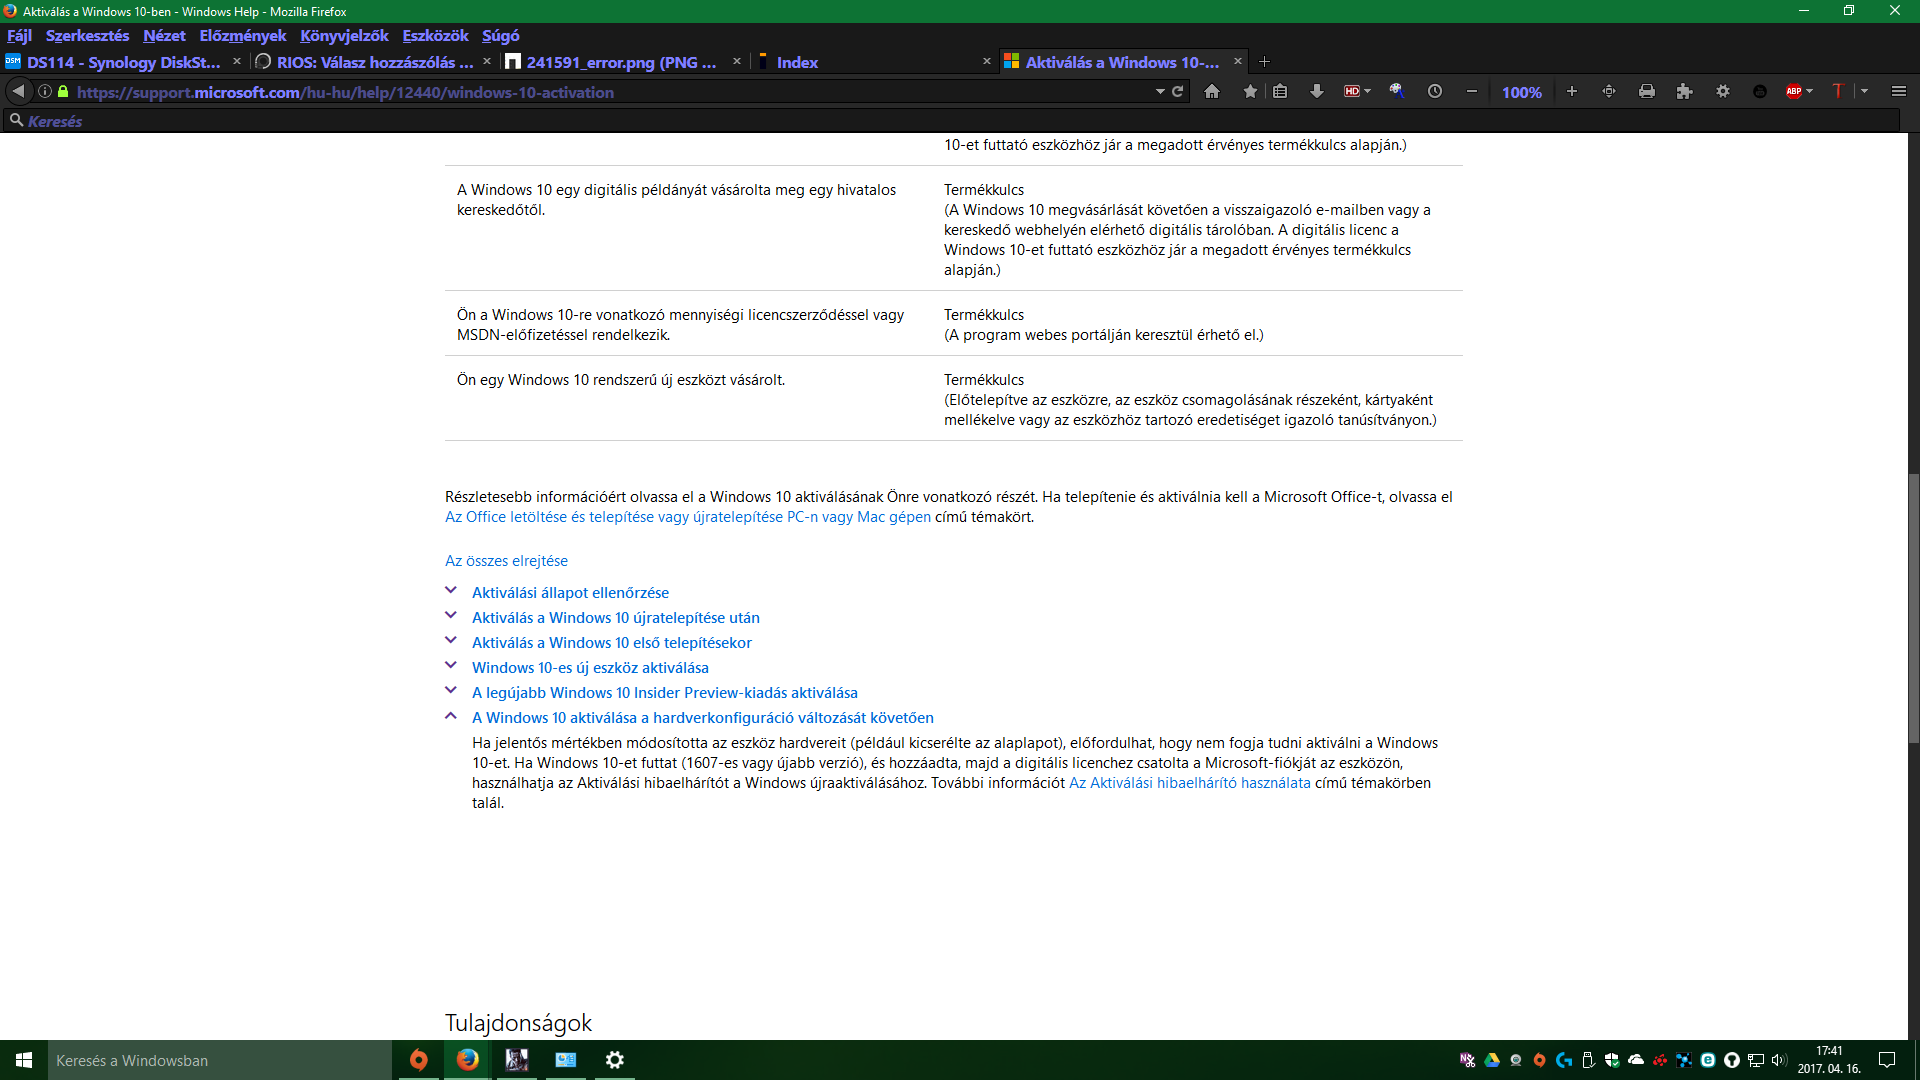This screenshot has height=1080, width=1920.
Task: Open the Eszközök menu
Action: 435,35
